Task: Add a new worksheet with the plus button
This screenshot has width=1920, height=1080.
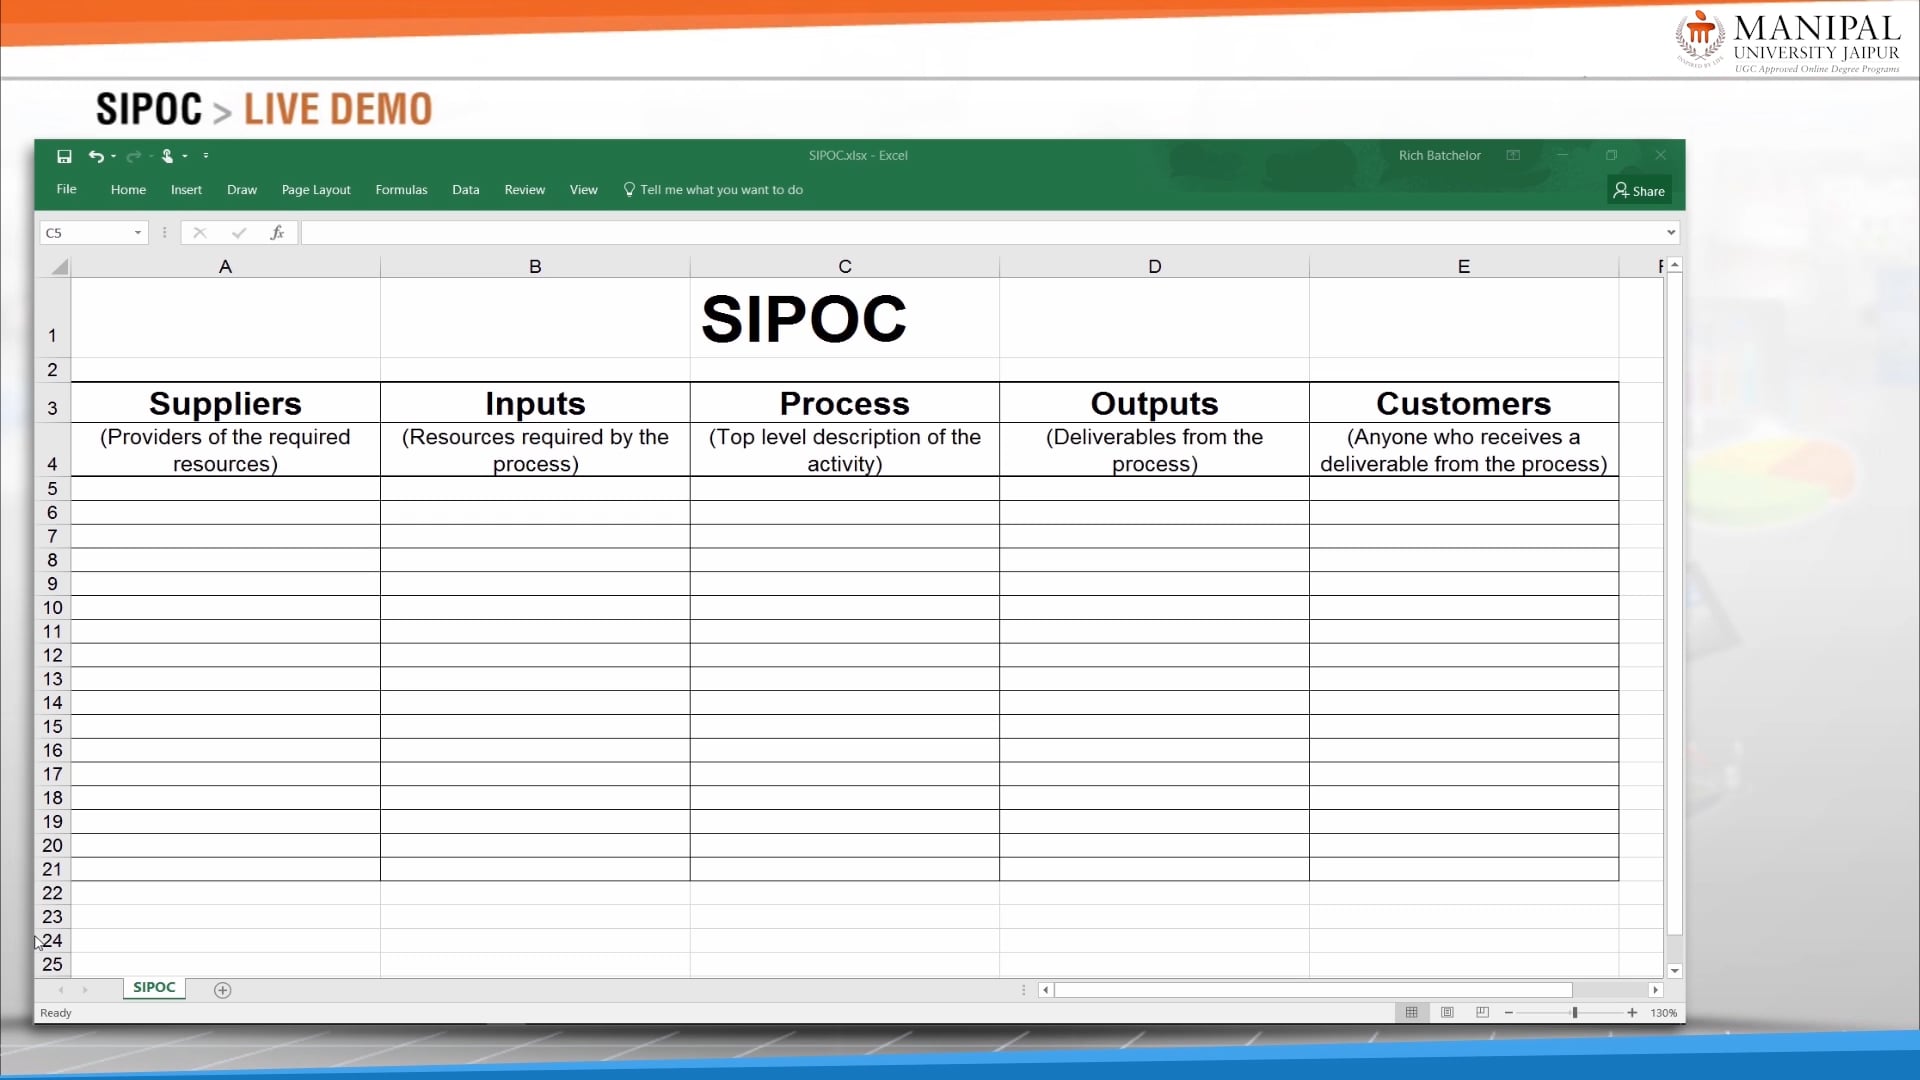Action: 222,990
